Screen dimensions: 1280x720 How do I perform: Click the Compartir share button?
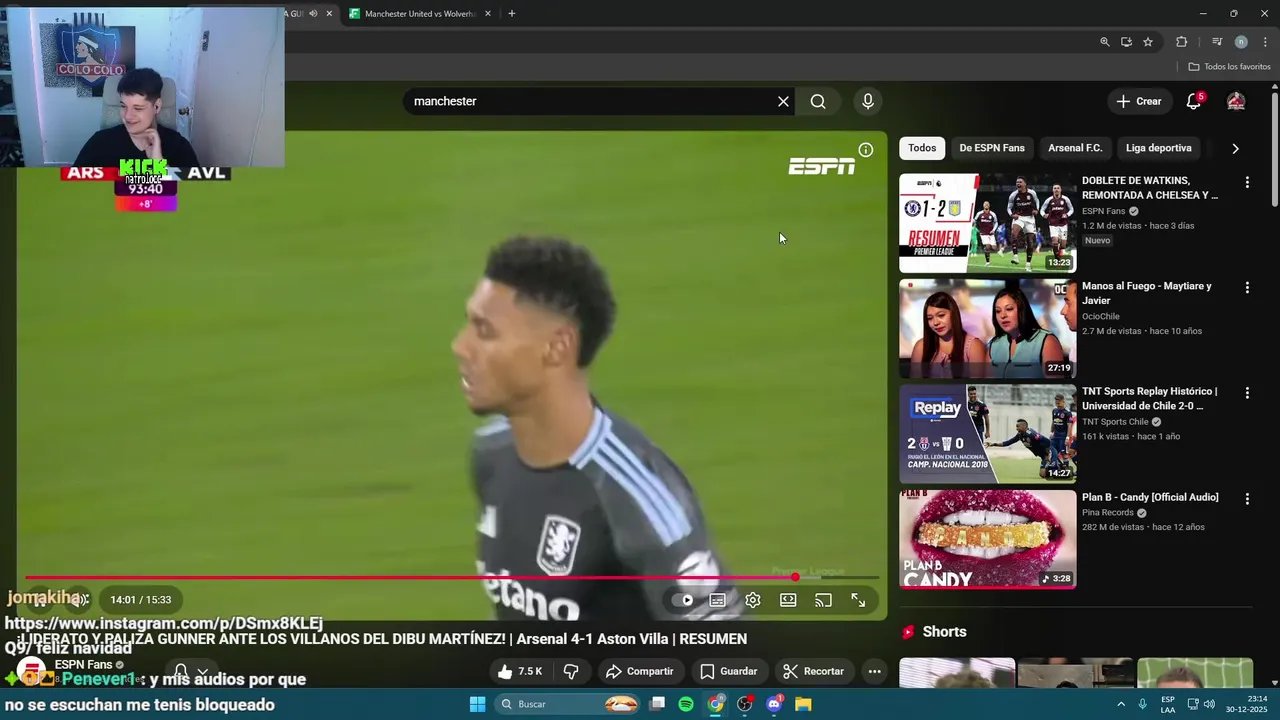click(x=639, y=671)
